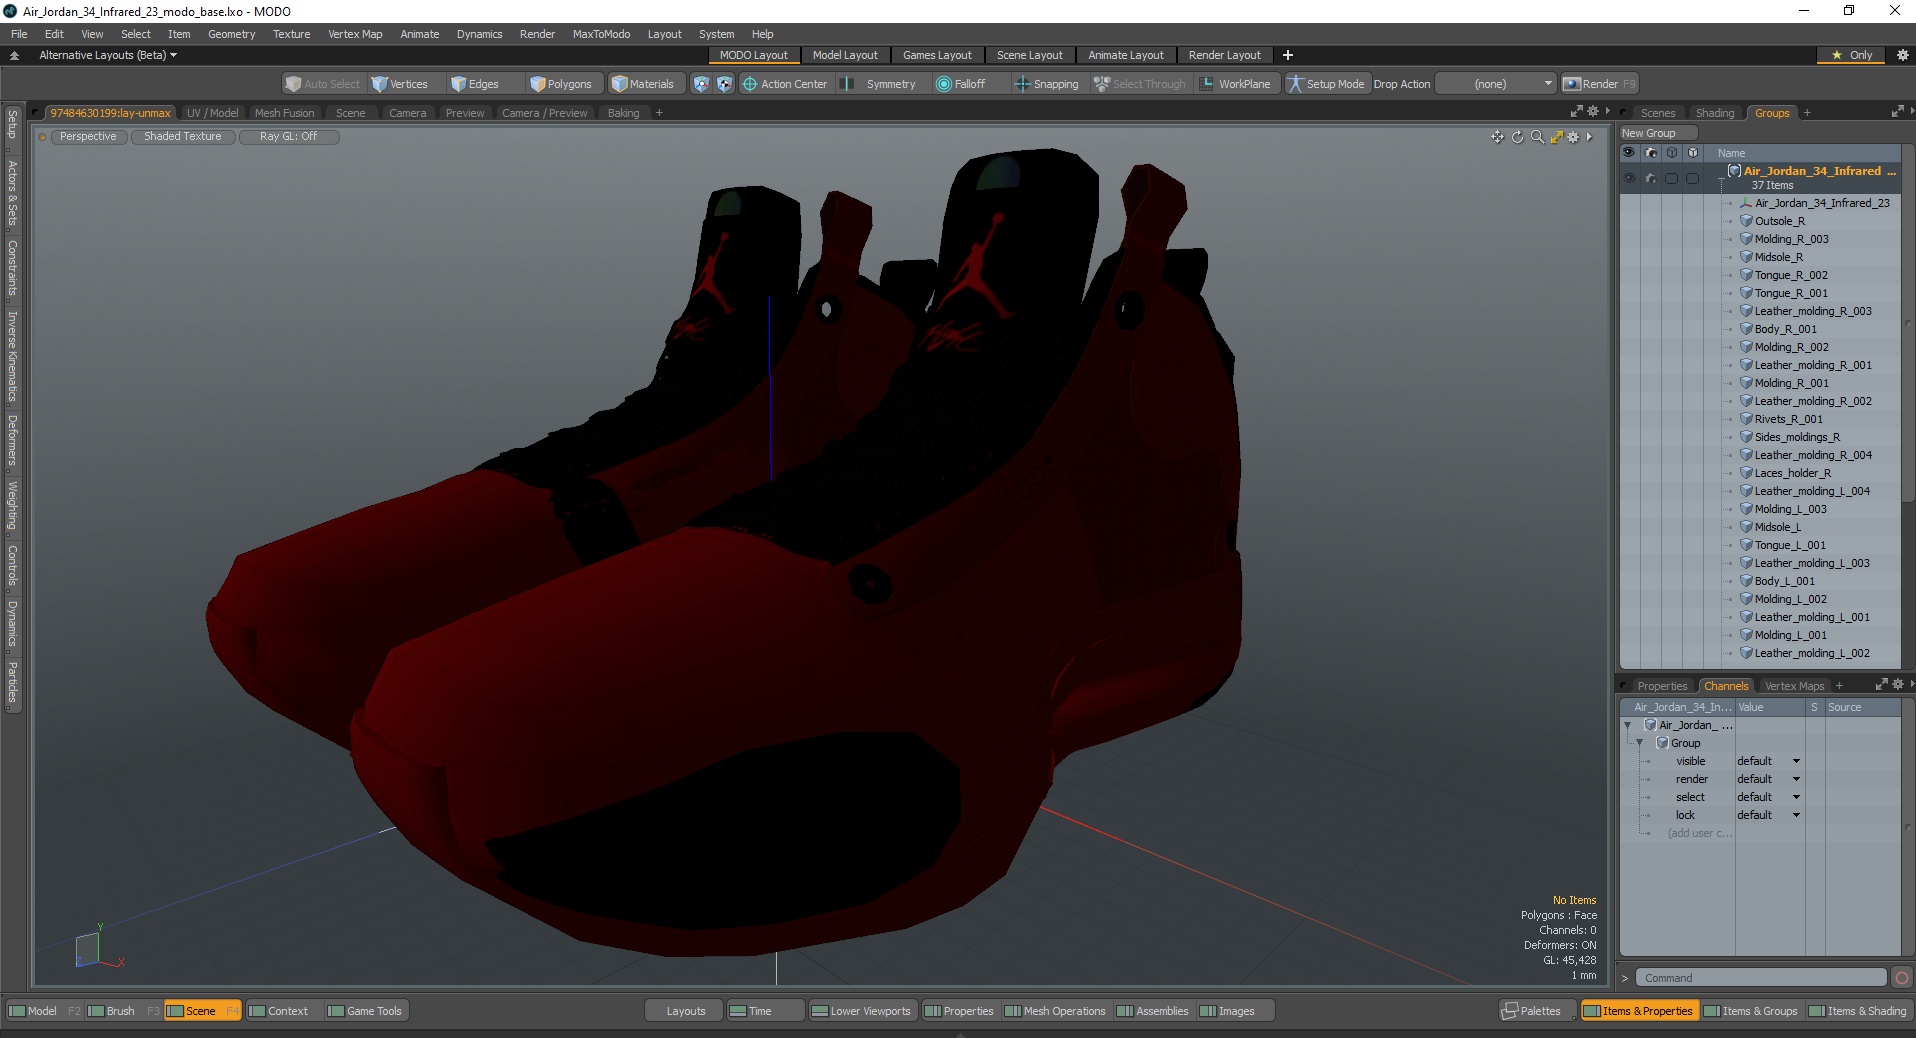This screenshot has height=1038, width=1916.
Task: Open the select channel default dropdown
Action: tap(1768, 797)
